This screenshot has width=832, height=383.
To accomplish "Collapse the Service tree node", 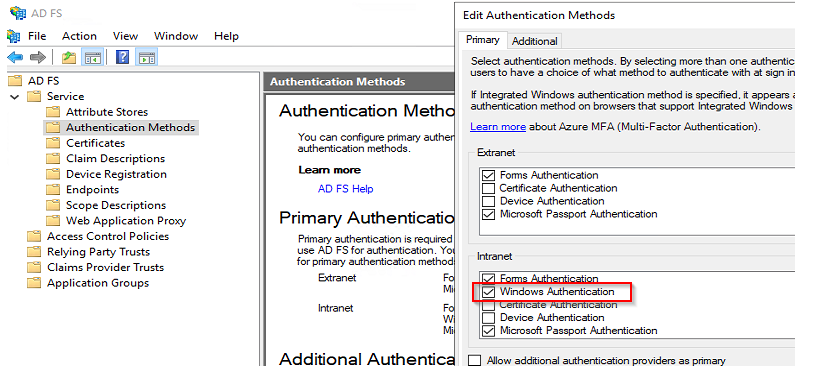I will pos(15,97).
